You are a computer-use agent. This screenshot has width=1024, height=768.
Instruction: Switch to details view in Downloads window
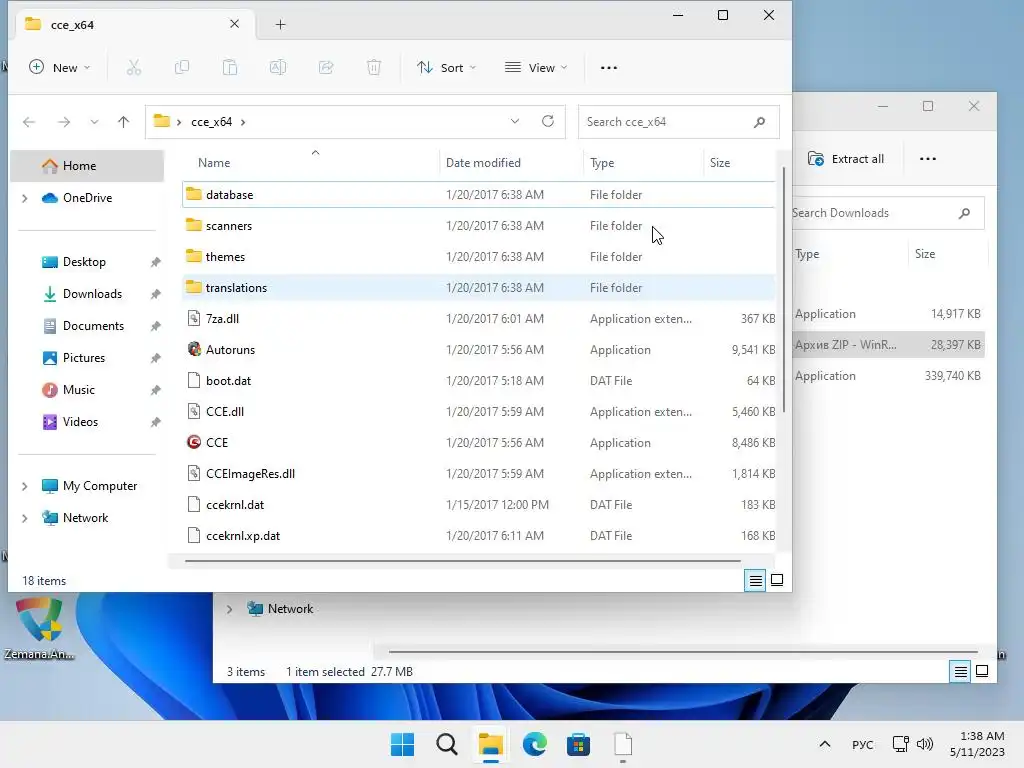click(960, 671)
